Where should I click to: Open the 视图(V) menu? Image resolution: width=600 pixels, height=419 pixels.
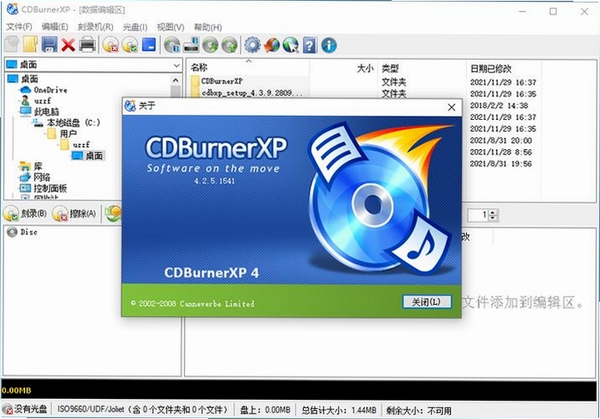point(170,27)
